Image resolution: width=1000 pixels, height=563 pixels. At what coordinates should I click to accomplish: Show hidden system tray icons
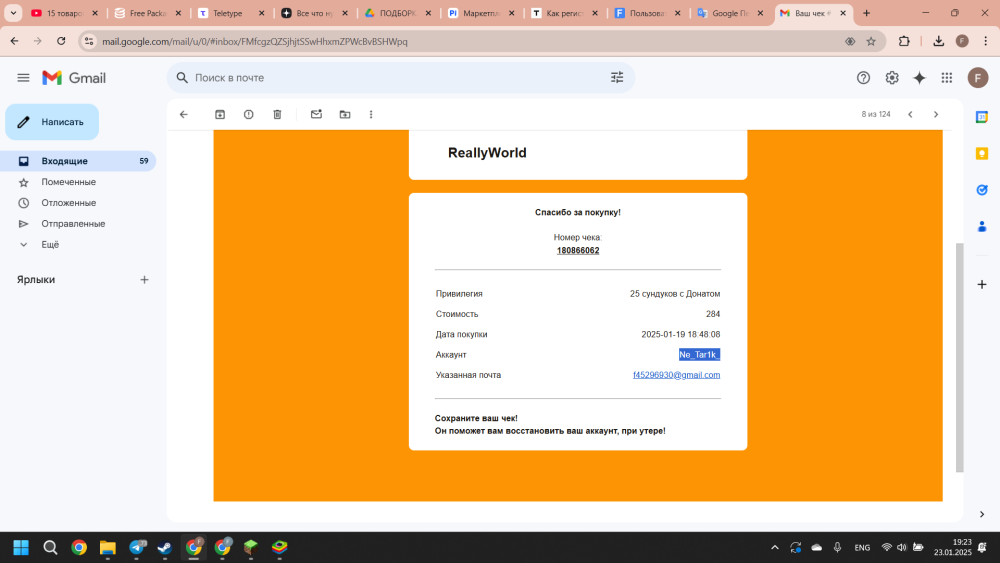coord(775,547)
